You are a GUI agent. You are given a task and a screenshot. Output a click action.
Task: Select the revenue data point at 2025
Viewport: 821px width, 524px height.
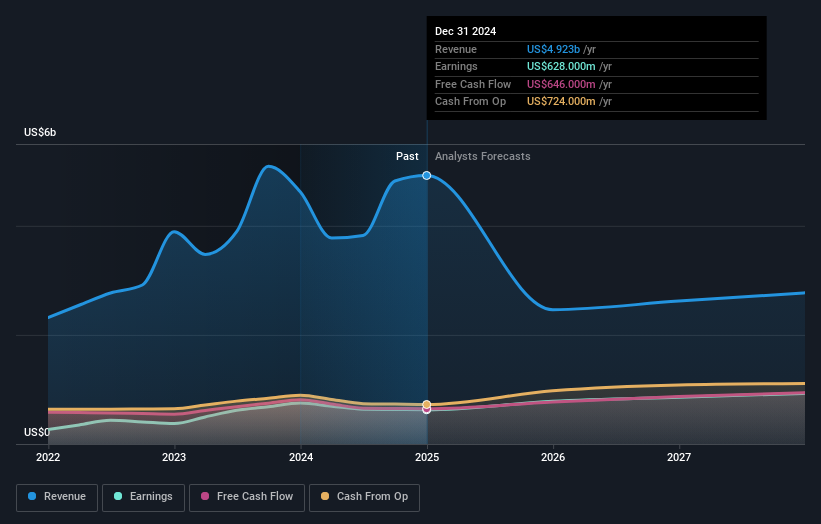point(427,175)
